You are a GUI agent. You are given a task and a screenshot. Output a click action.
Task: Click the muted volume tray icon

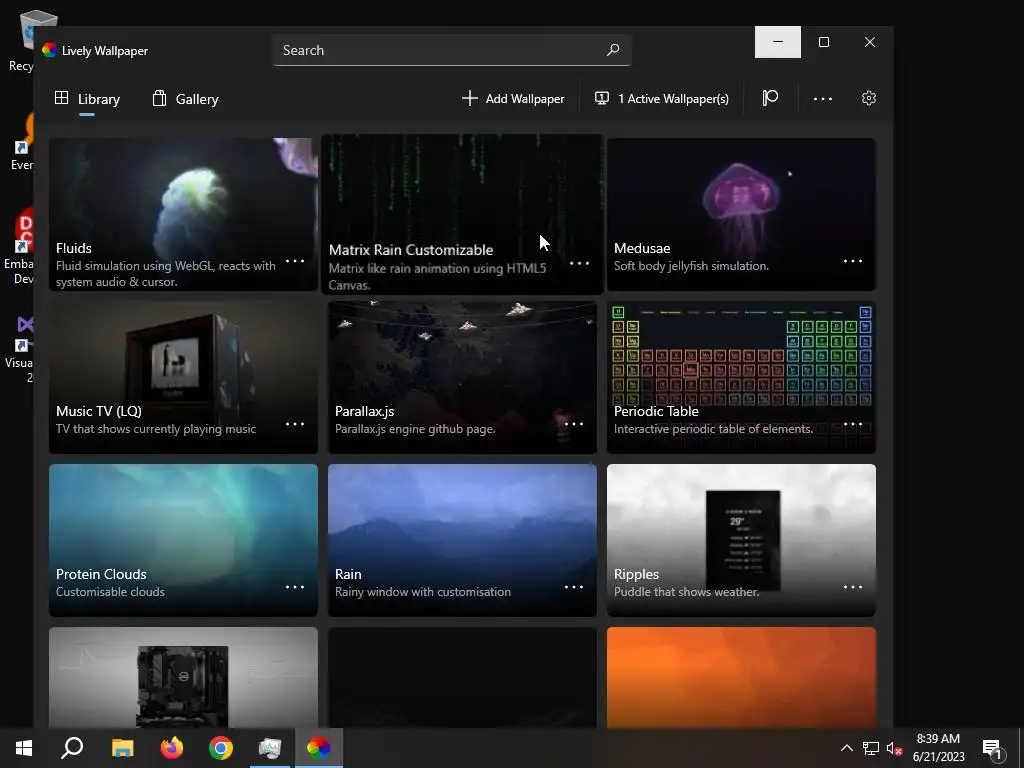894,748
